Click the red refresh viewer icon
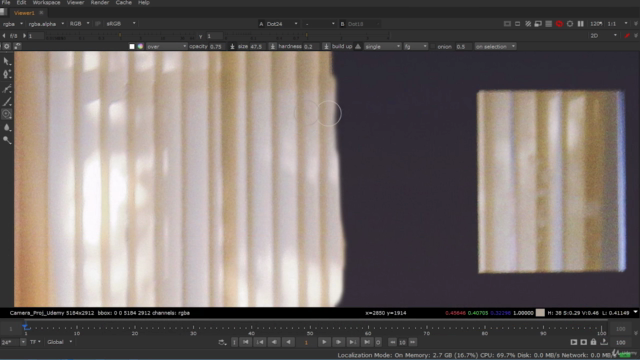The width and height of the screenshot is (640, 360). coord(559,24)
